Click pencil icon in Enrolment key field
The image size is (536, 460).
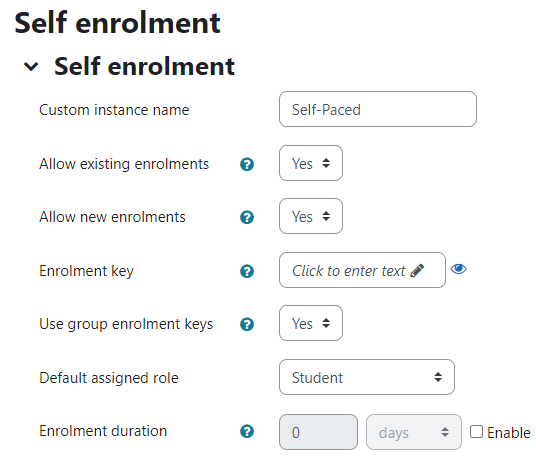(x=417, y=270)
